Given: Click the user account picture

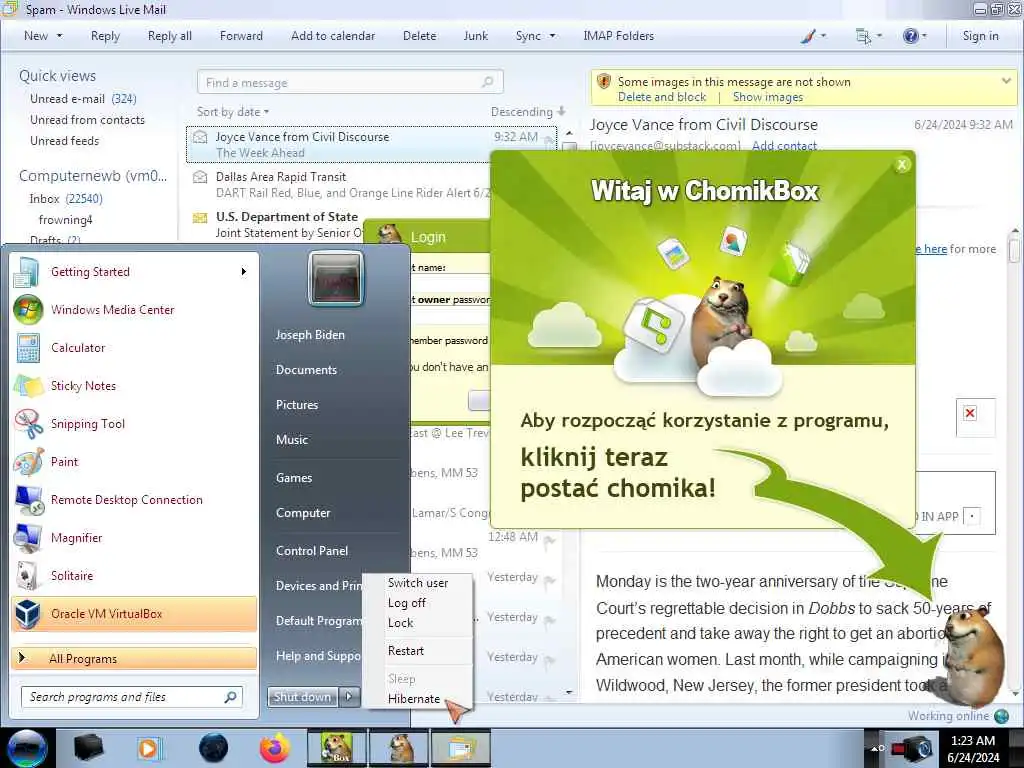Looking at the screenshot, I should [x=336, y=279].
